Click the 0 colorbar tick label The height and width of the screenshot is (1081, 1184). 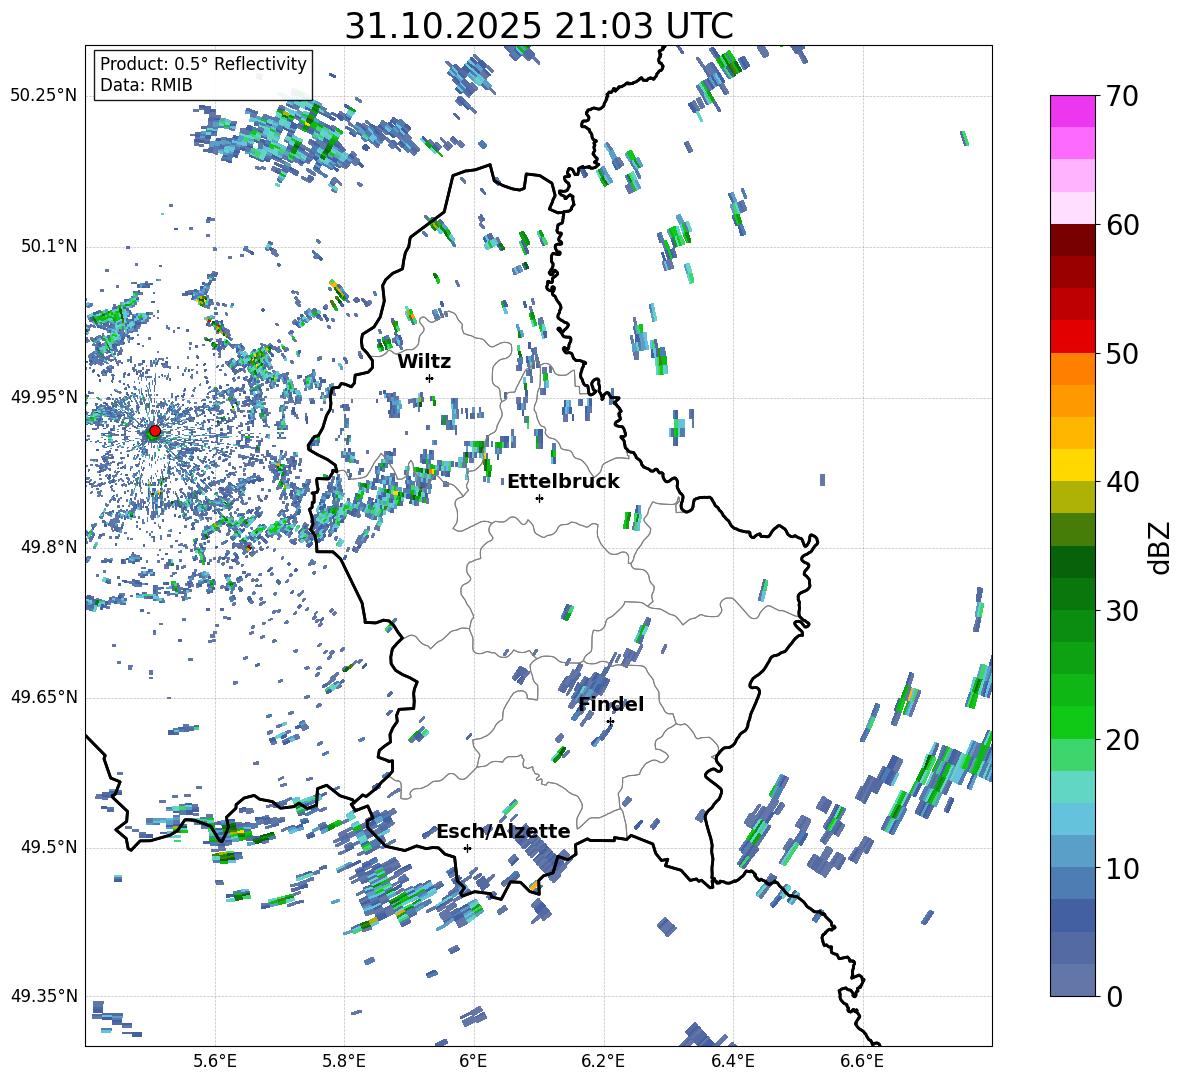(x=1114, y=997)
